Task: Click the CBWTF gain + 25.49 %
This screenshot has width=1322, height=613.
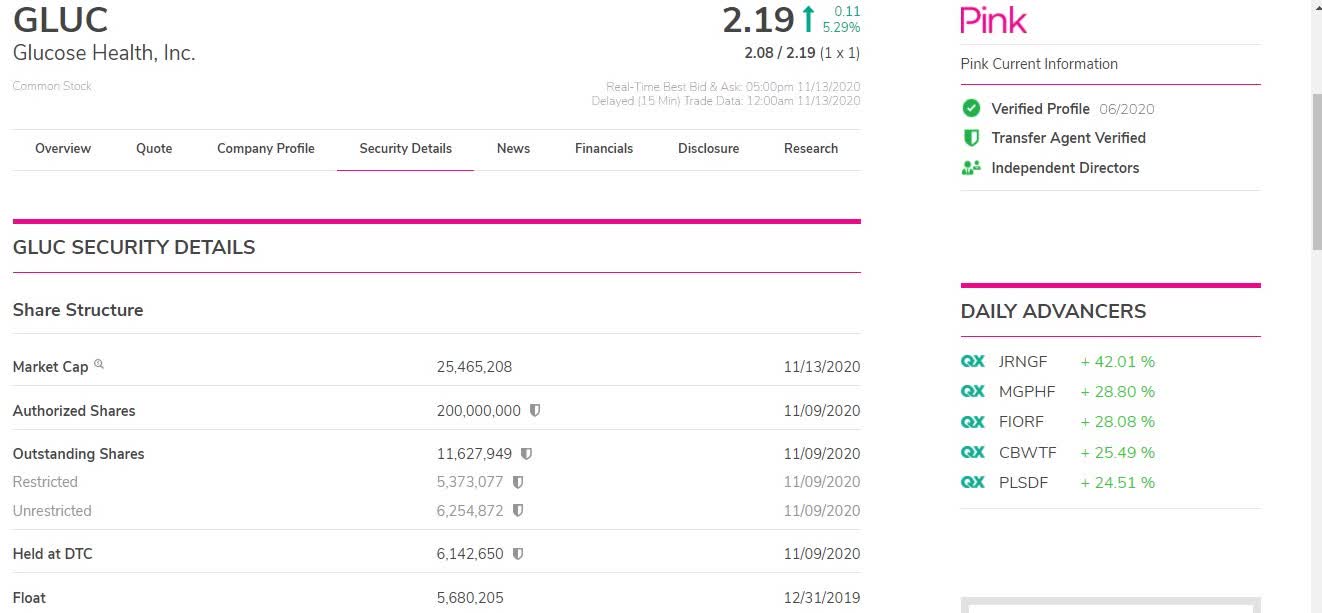Action: tap(1118, 452)
